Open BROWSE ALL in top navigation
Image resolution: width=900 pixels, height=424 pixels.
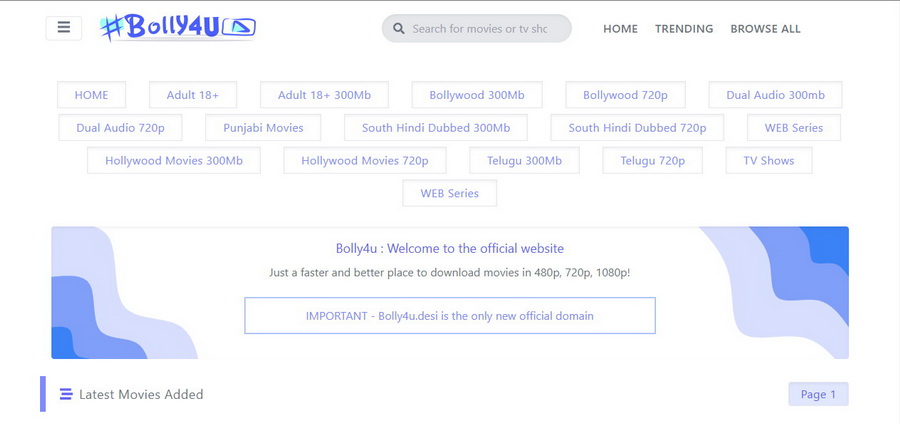(x=765, y=29)
